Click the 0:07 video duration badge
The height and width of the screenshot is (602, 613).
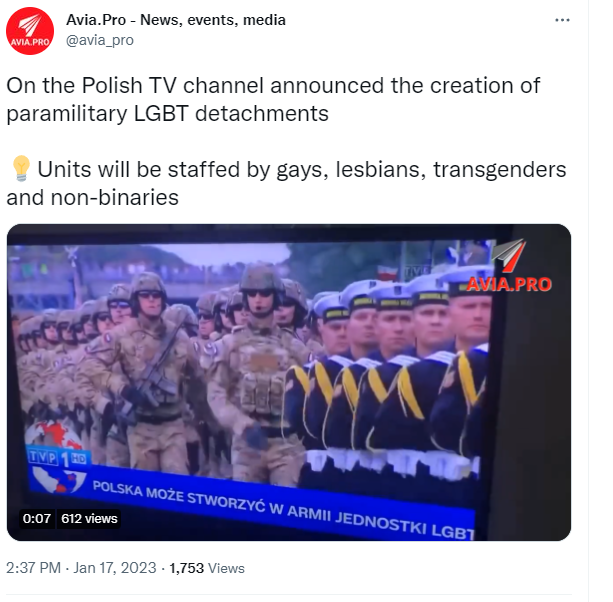coord(37,519)
